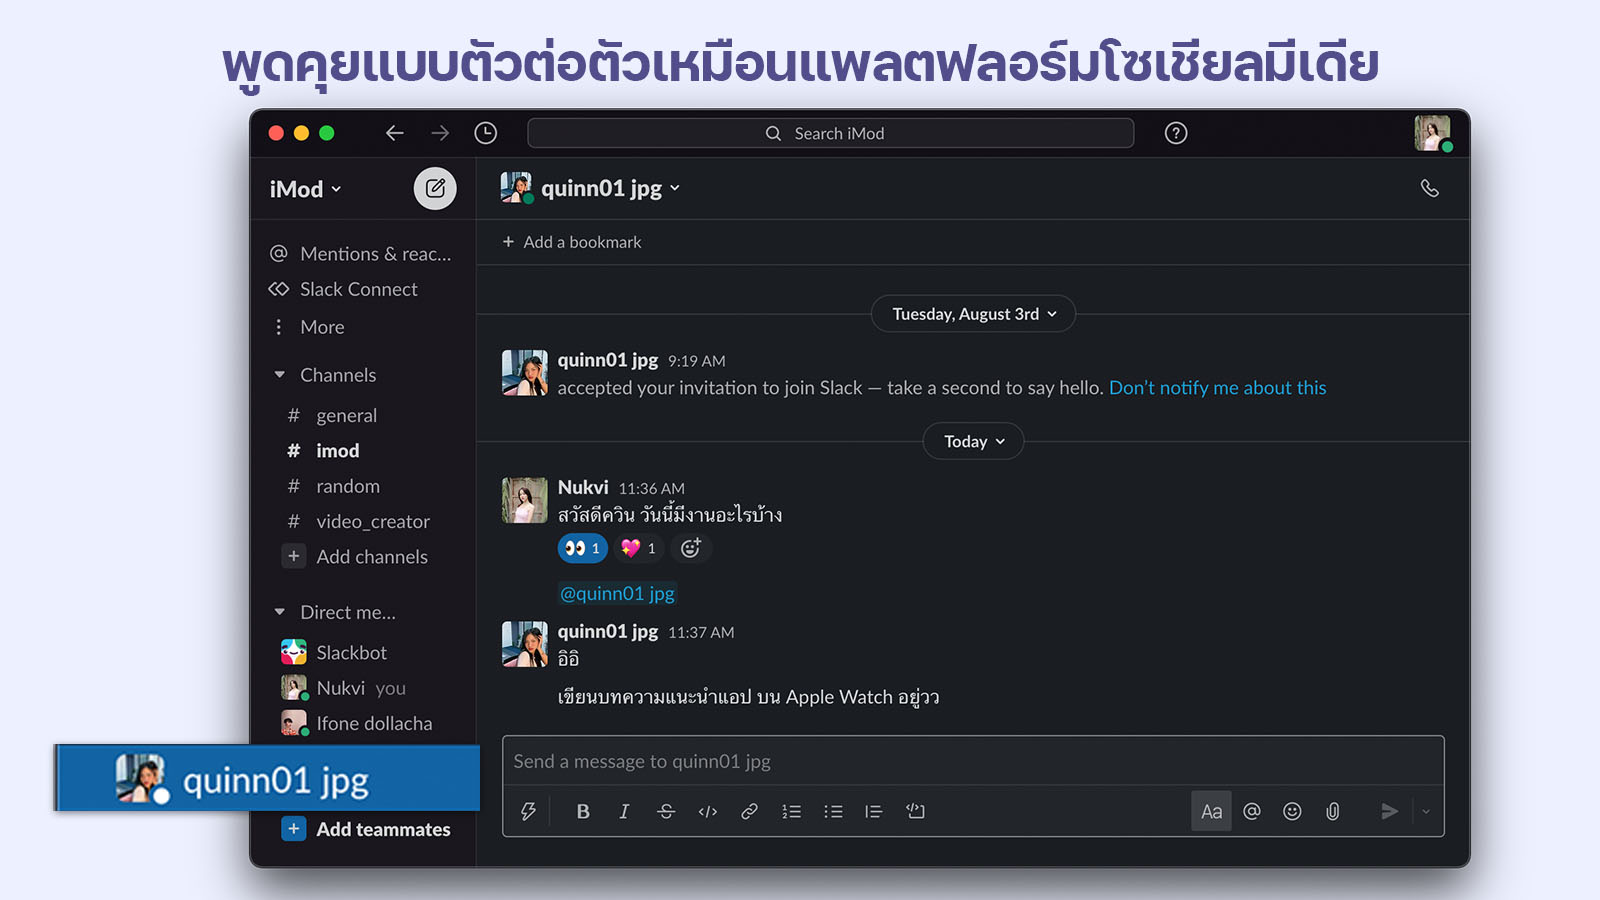Image resolution: width=1600 pixels, height=900 pixels.
Task: Toggle the eyes reaction on Nukvi's message
Action: [x=582, y=548]
